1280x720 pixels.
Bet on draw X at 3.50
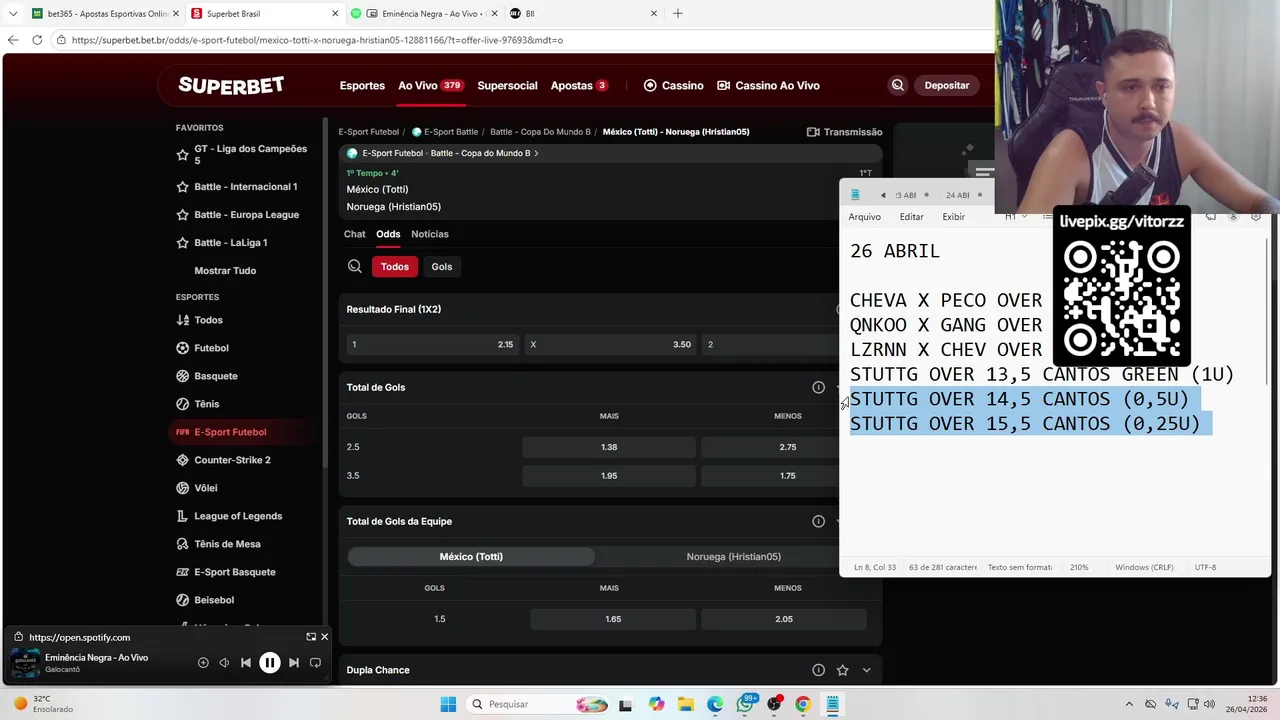tap(610, 344)
